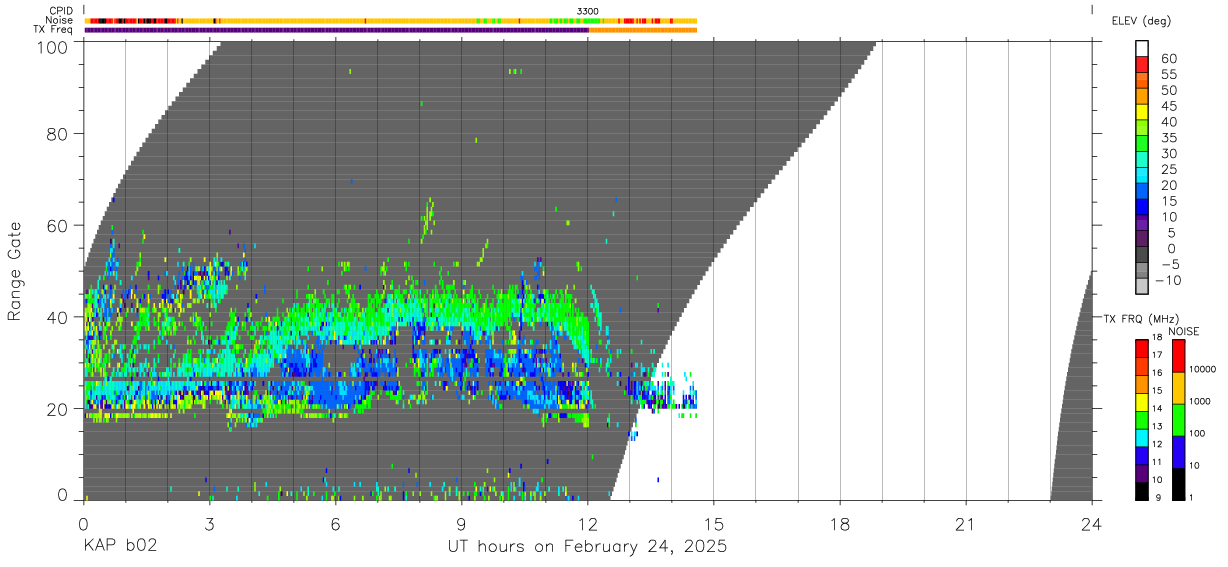Click the purple 5 degree elevation swatch
Viewport: 1228px width, 567px height.
(x=1142, y=239)
